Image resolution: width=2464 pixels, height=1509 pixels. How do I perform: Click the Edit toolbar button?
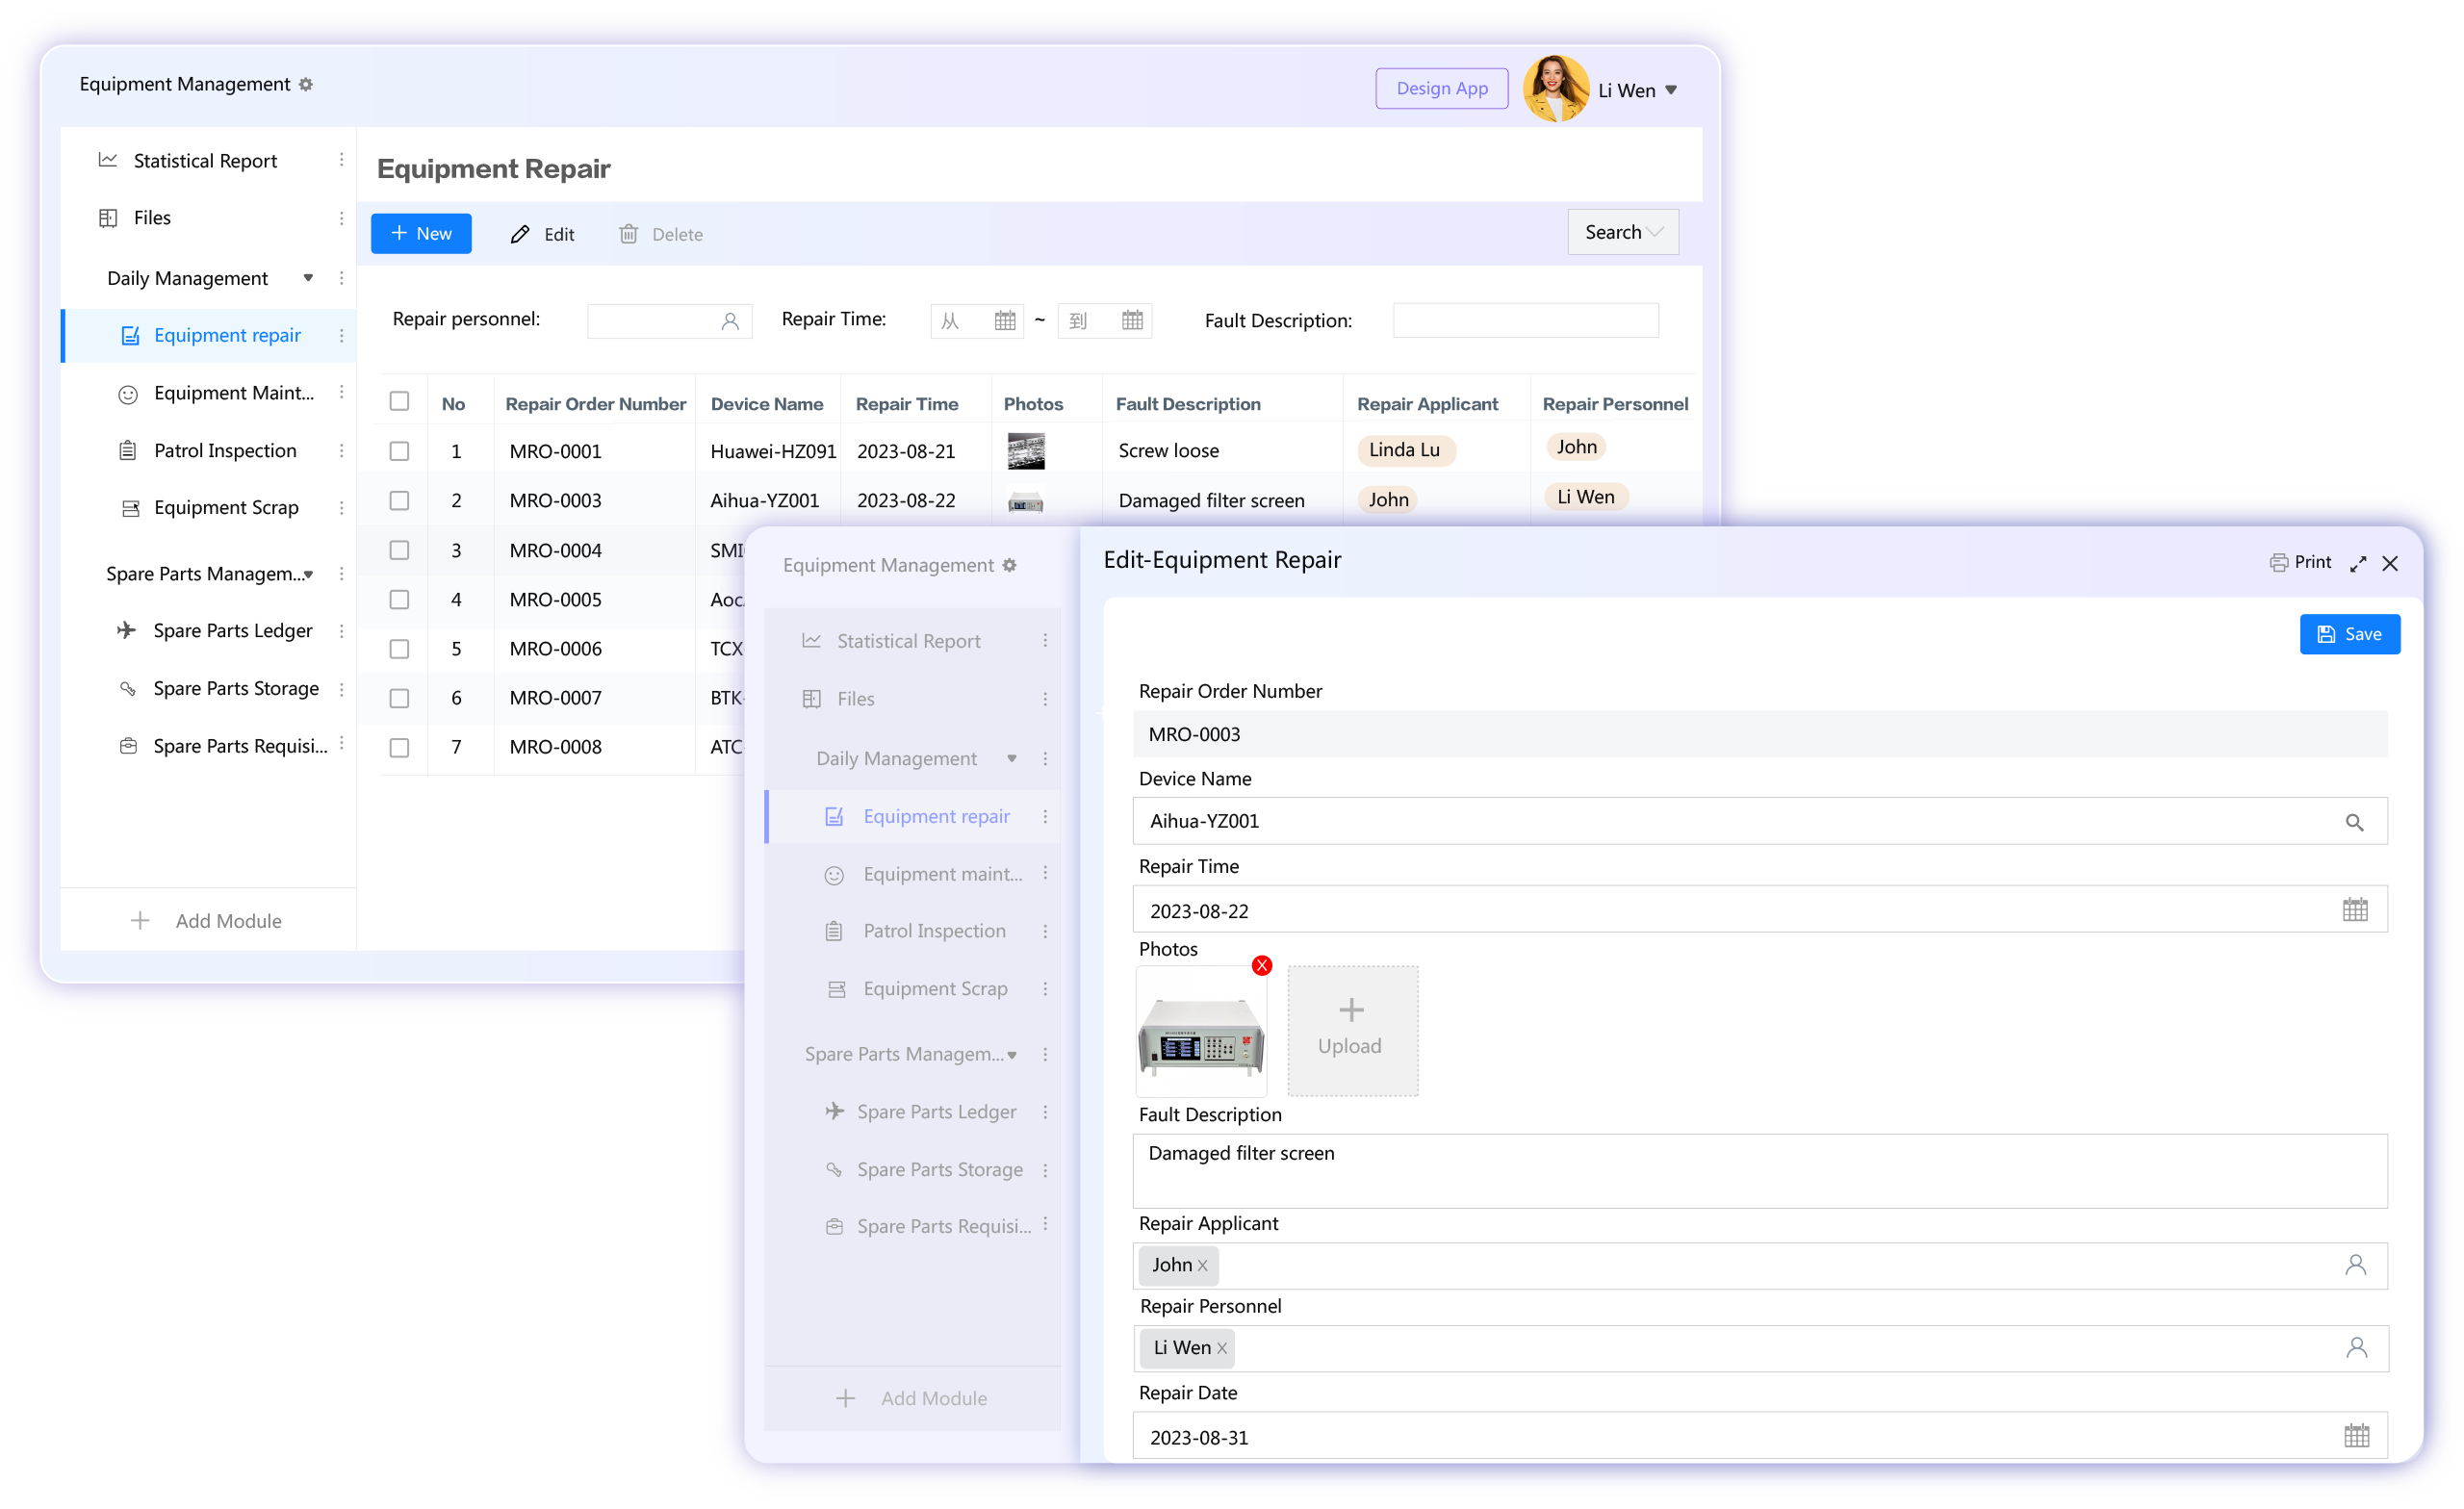(x=542, y=234)
